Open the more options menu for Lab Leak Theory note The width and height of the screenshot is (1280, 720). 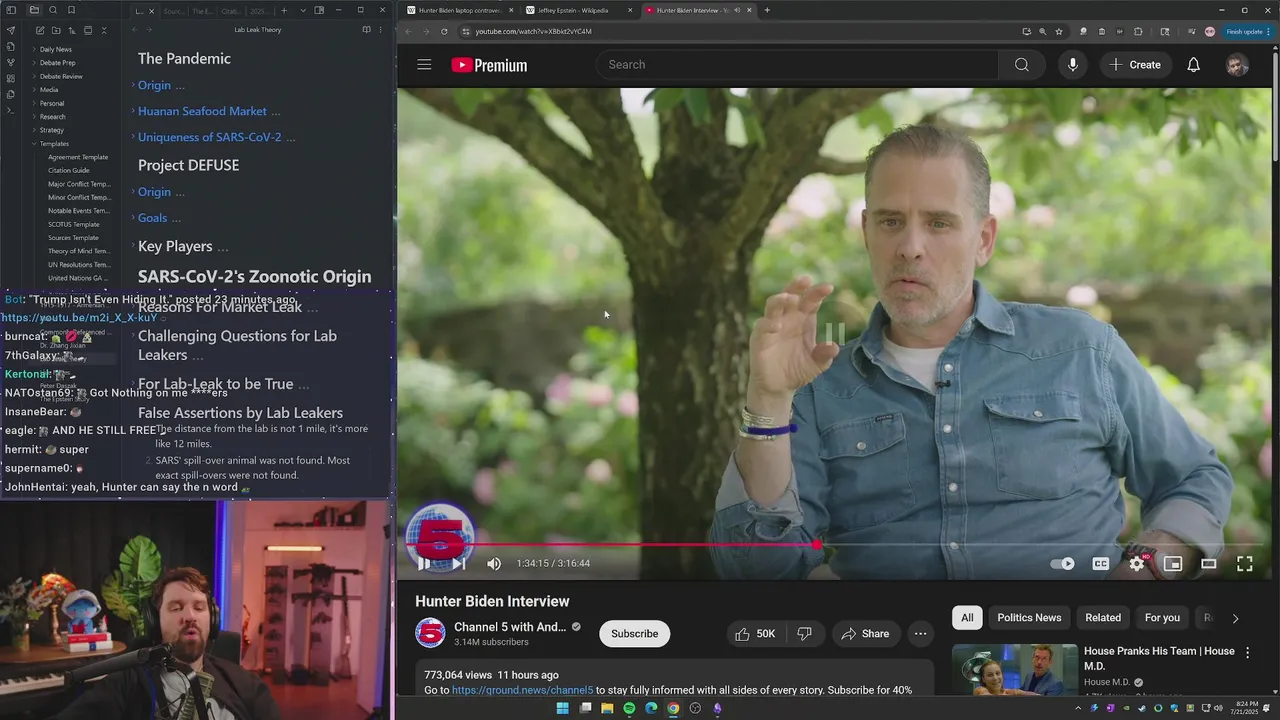pos(380,30)
